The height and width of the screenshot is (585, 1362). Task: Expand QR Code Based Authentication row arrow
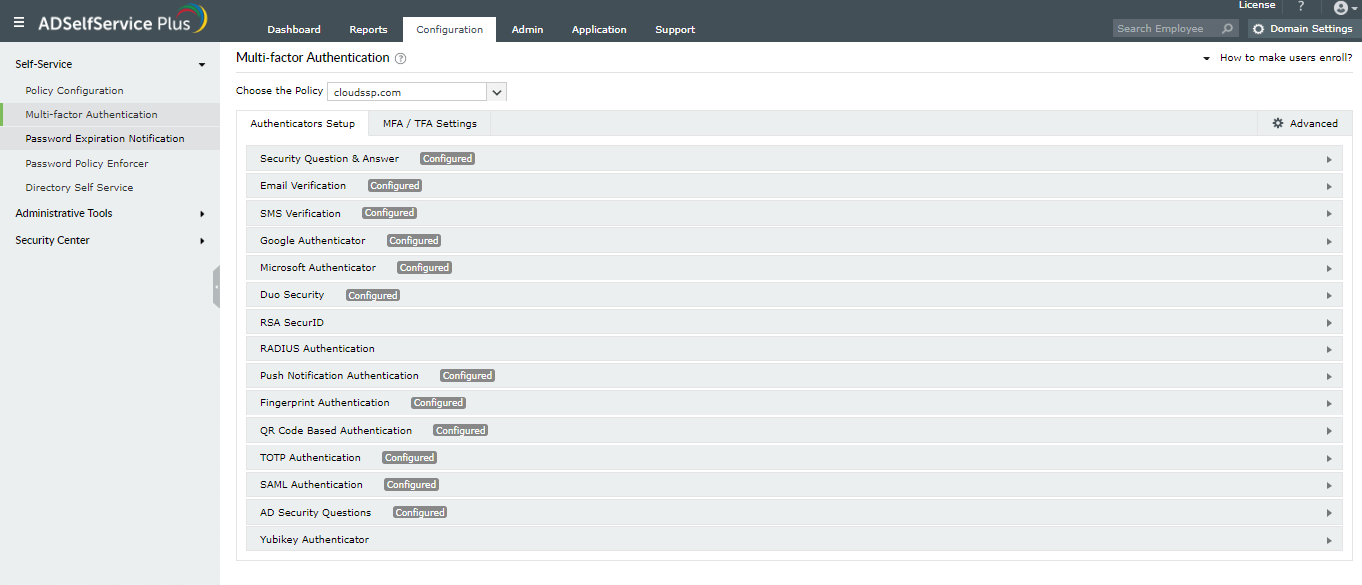pos(1329,431)
